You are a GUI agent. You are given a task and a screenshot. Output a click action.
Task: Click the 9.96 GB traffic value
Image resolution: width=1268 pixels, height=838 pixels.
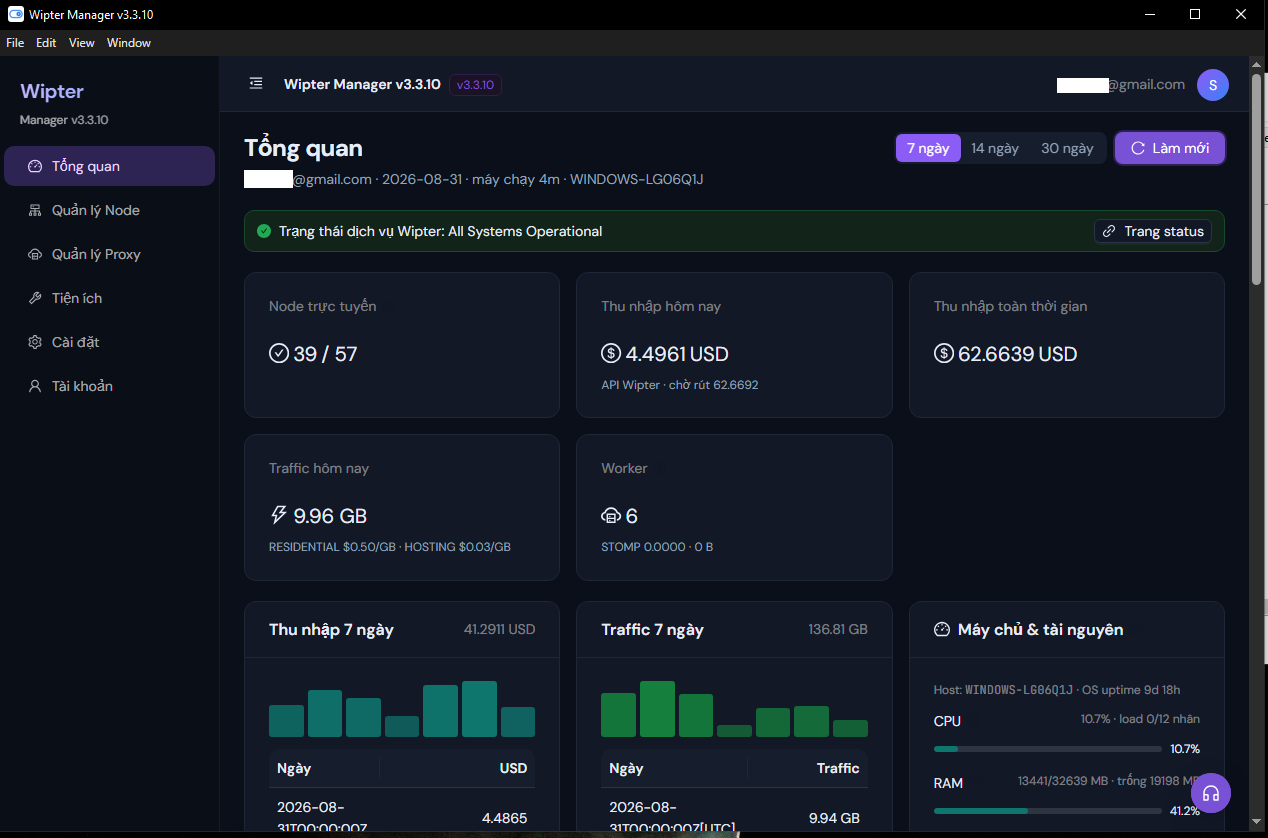point(330,516)
